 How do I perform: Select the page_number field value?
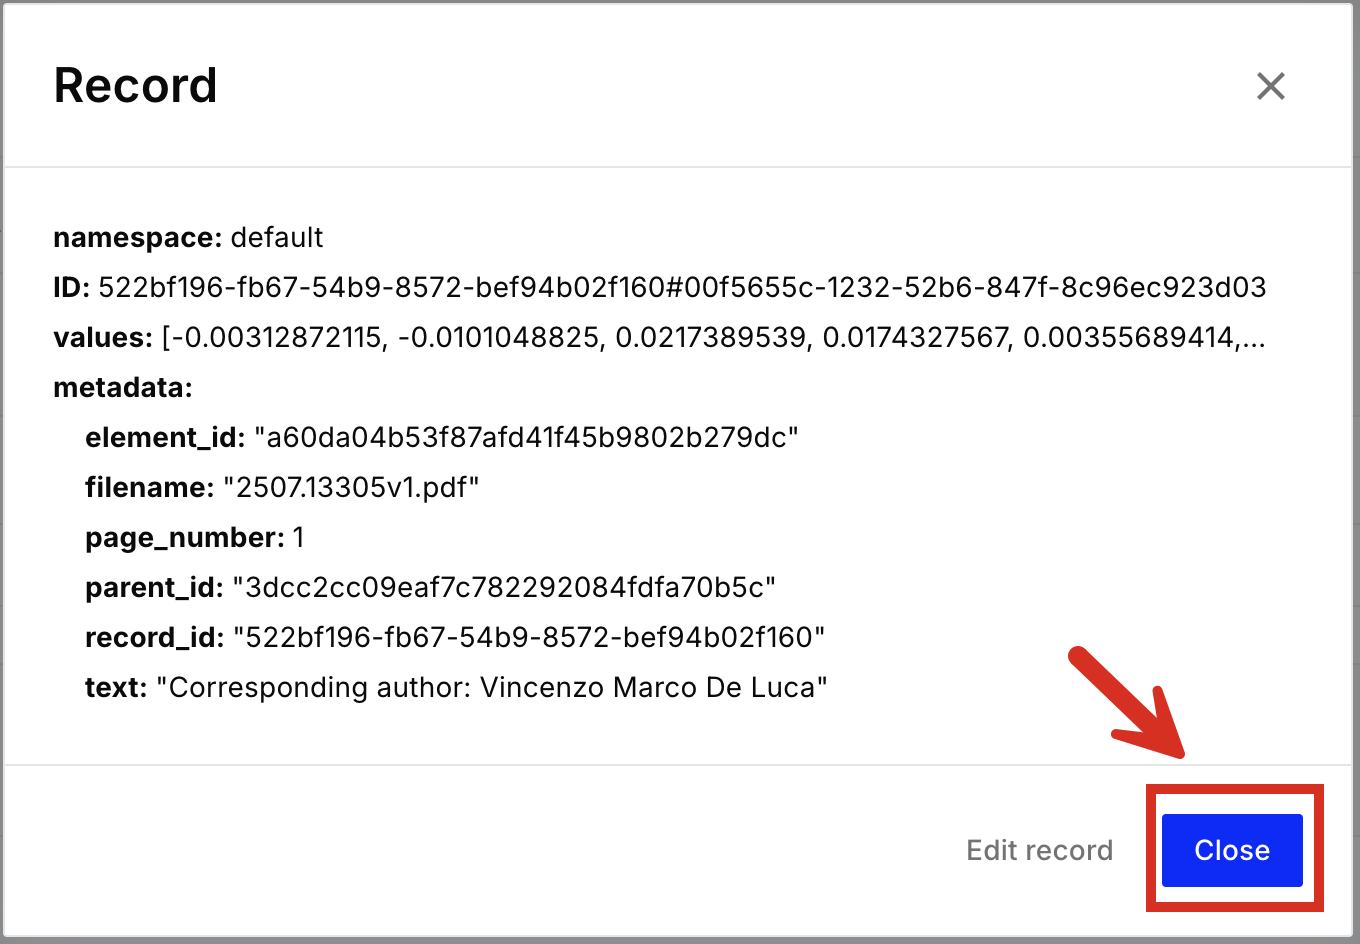298,537
